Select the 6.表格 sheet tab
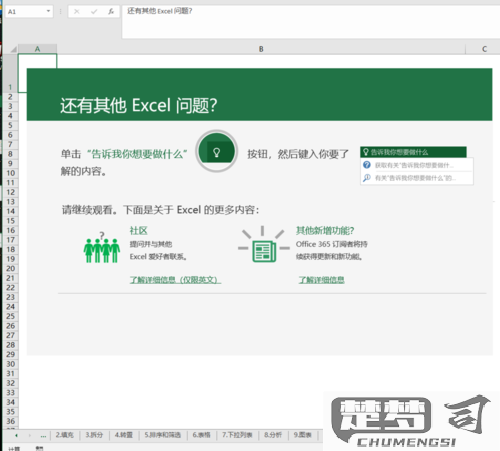Image resolution: width=500 pixels, height=451 pixels. (201, 435)
